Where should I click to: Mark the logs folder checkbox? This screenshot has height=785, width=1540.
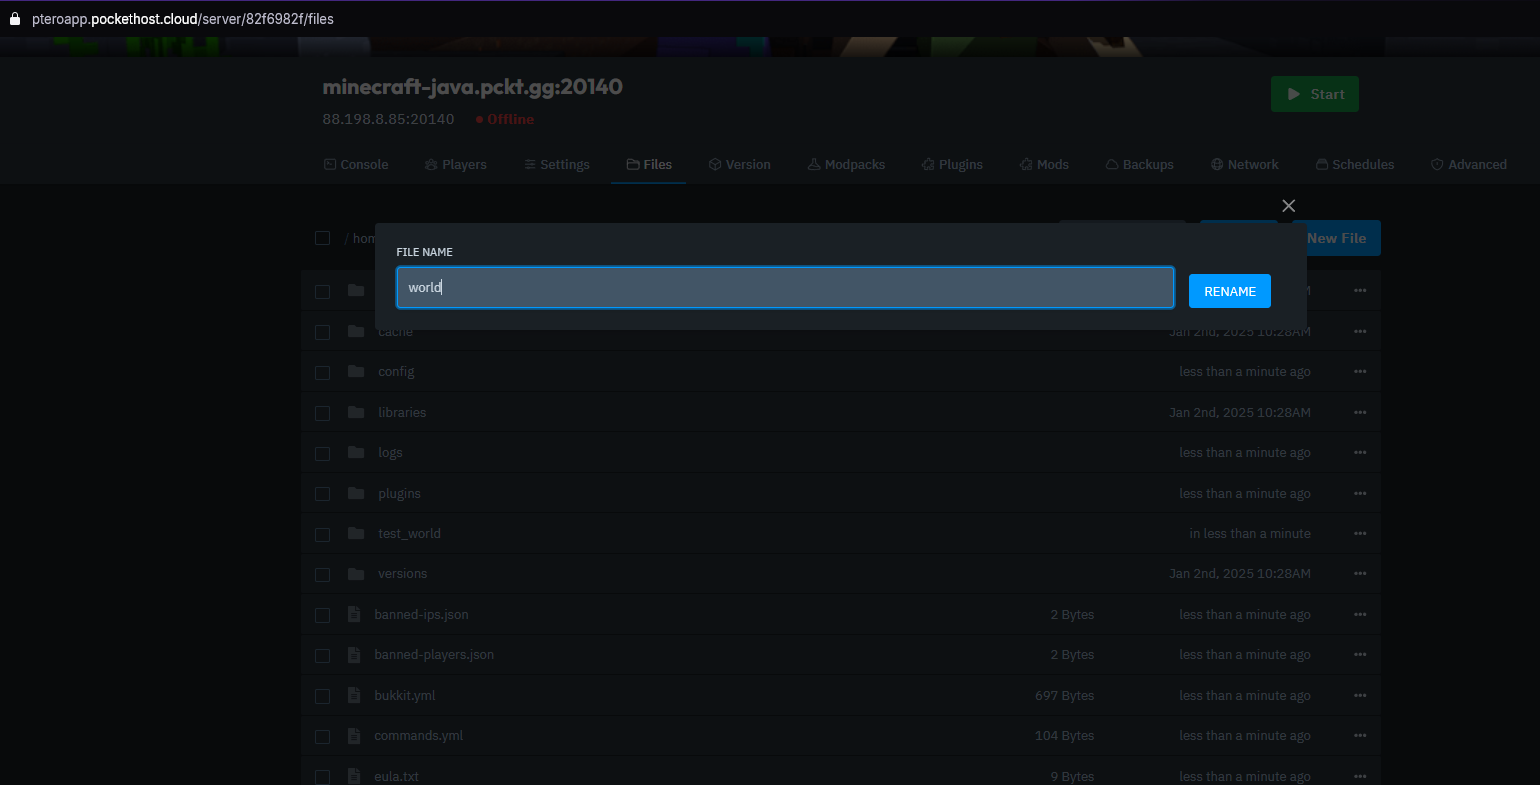point(322,453)
